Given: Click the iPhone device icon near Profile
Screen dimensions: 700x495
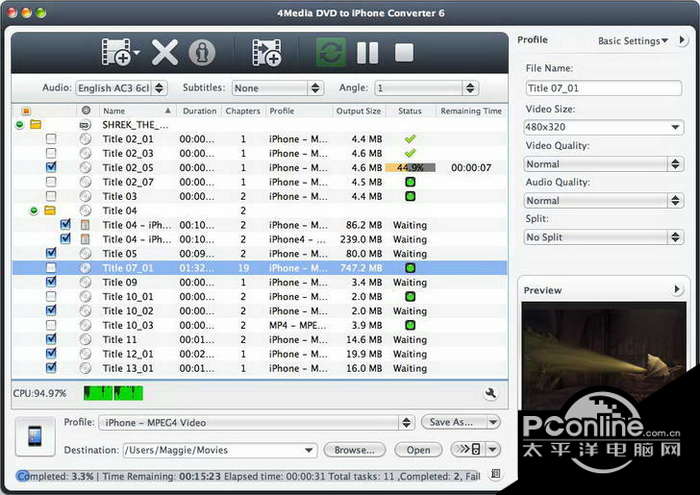Looking at the screenshot, I should coord(35,436).
